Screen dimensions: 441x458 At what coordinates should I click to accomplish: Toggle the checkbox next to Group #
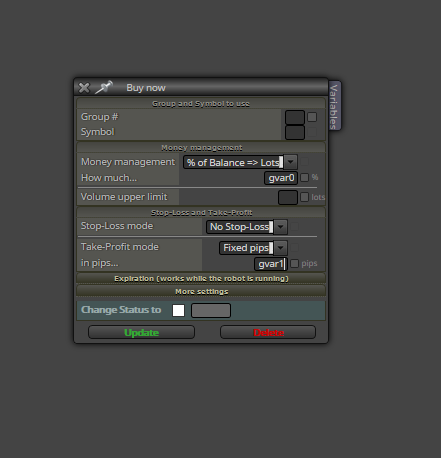(312, 117)
